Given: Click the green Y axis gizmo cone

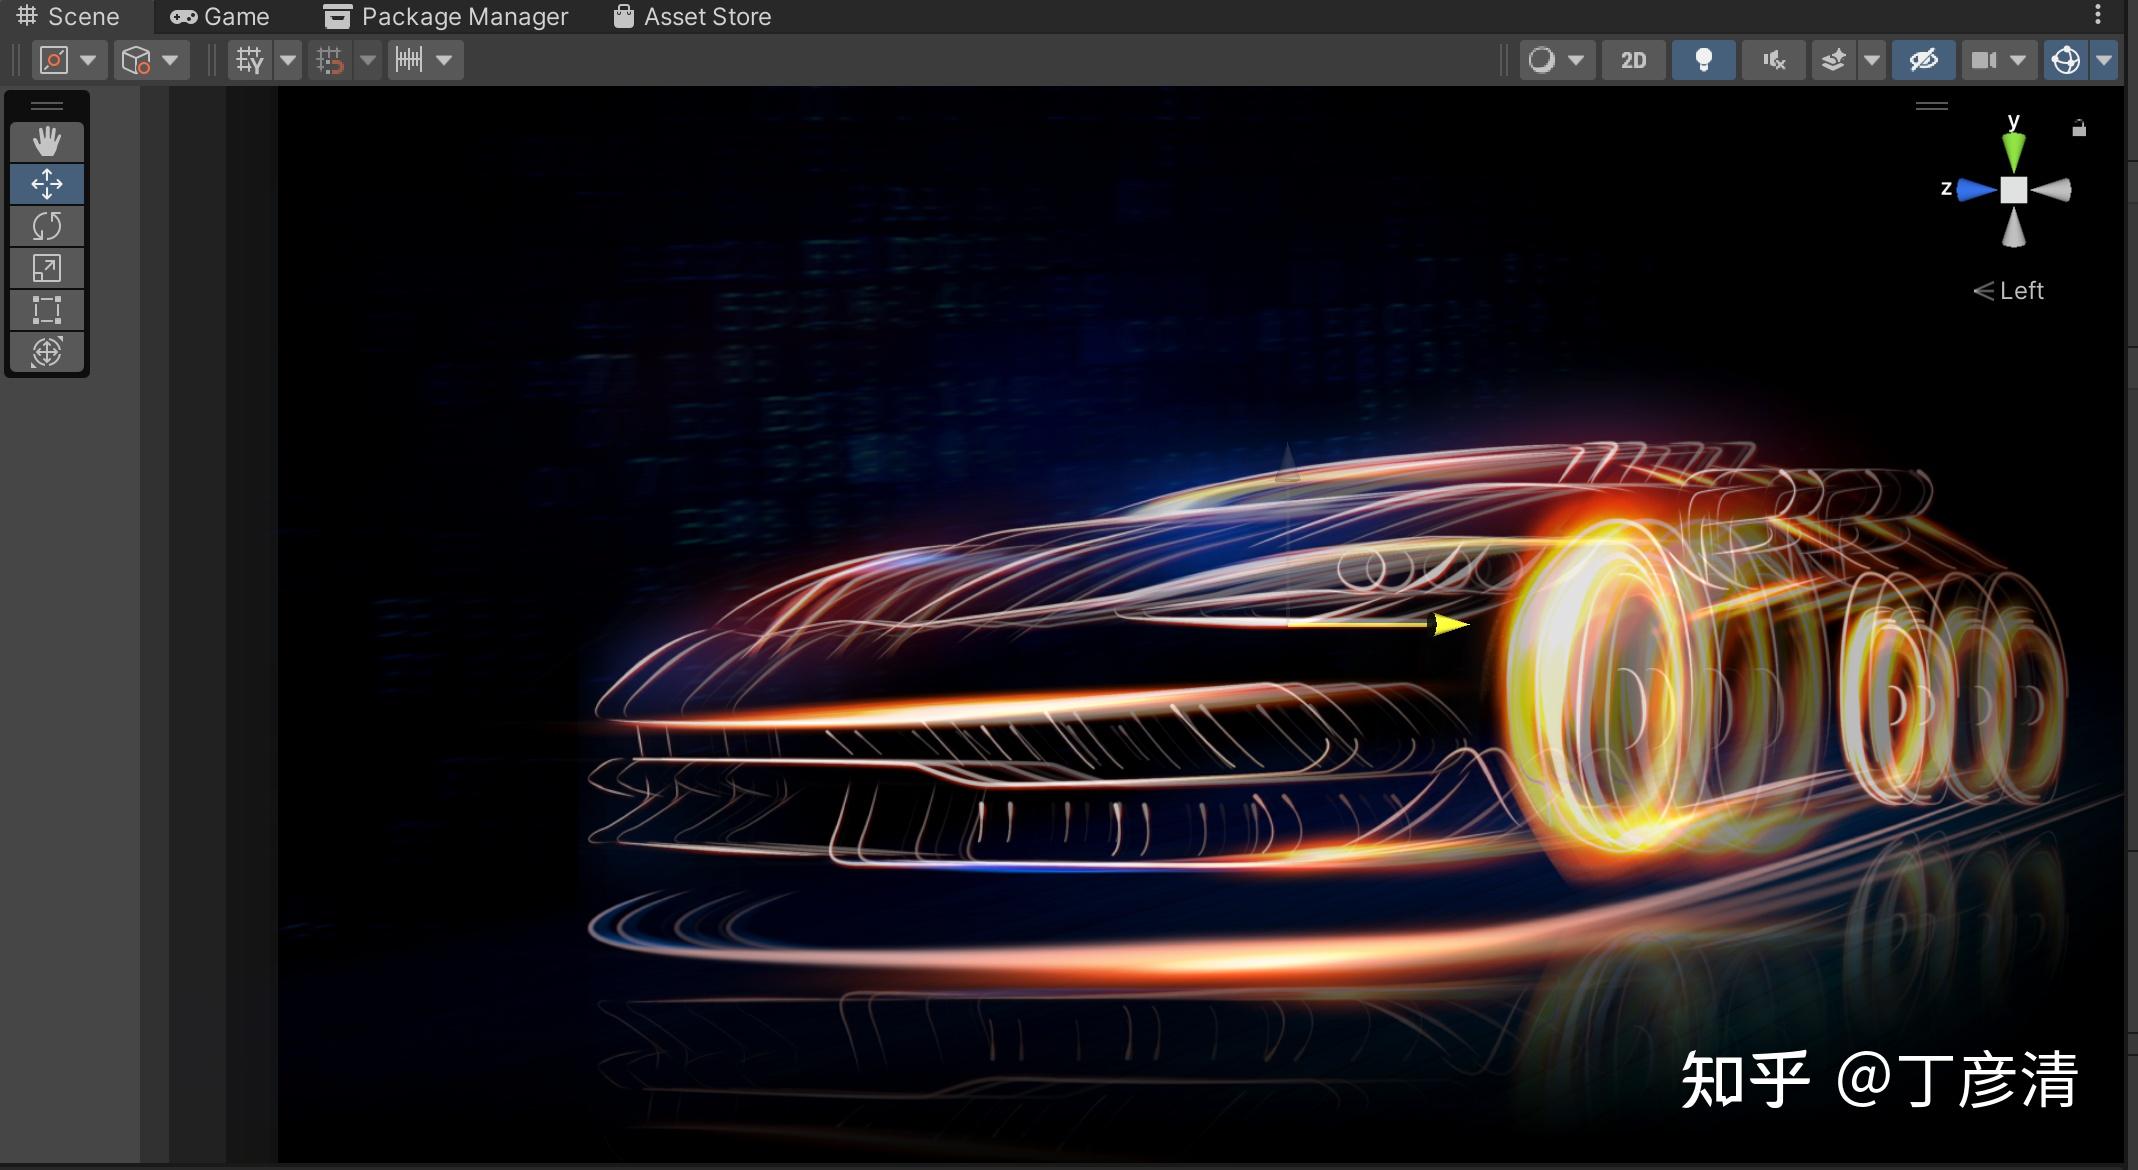Looking at the screenshot, I should [2013, 150].
